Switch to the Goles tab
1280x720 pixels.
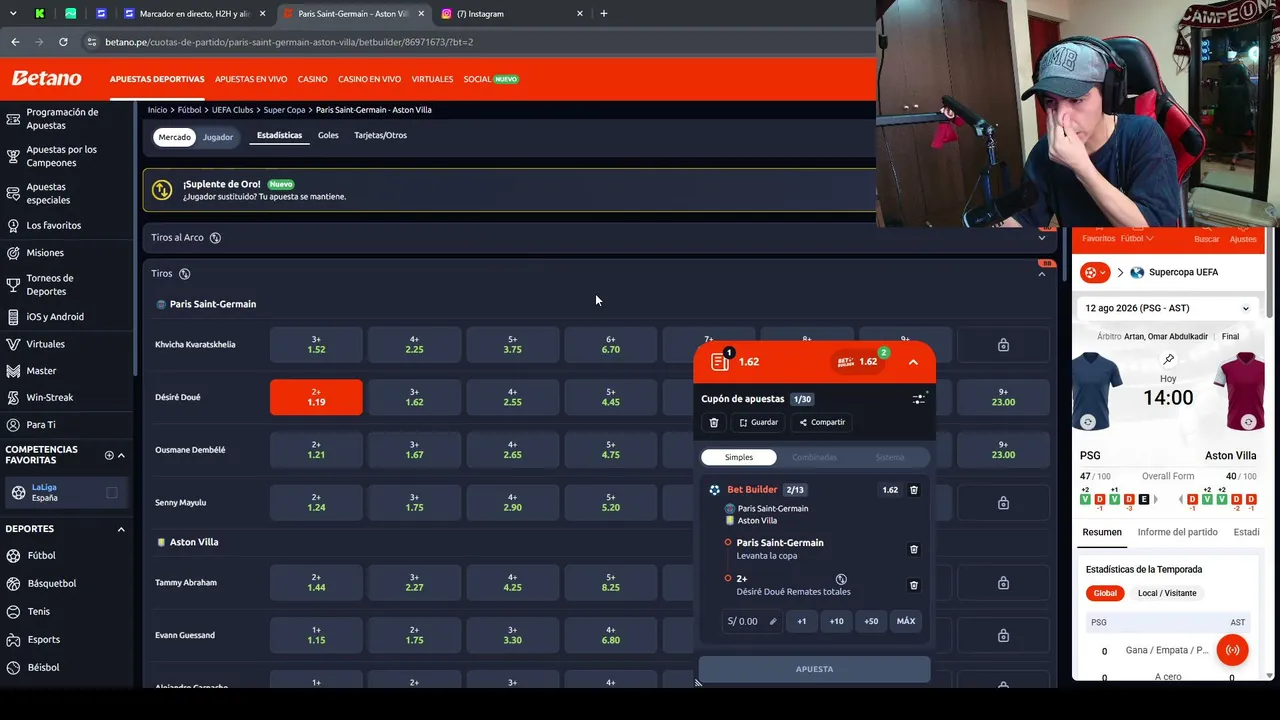tap(328, 136)
